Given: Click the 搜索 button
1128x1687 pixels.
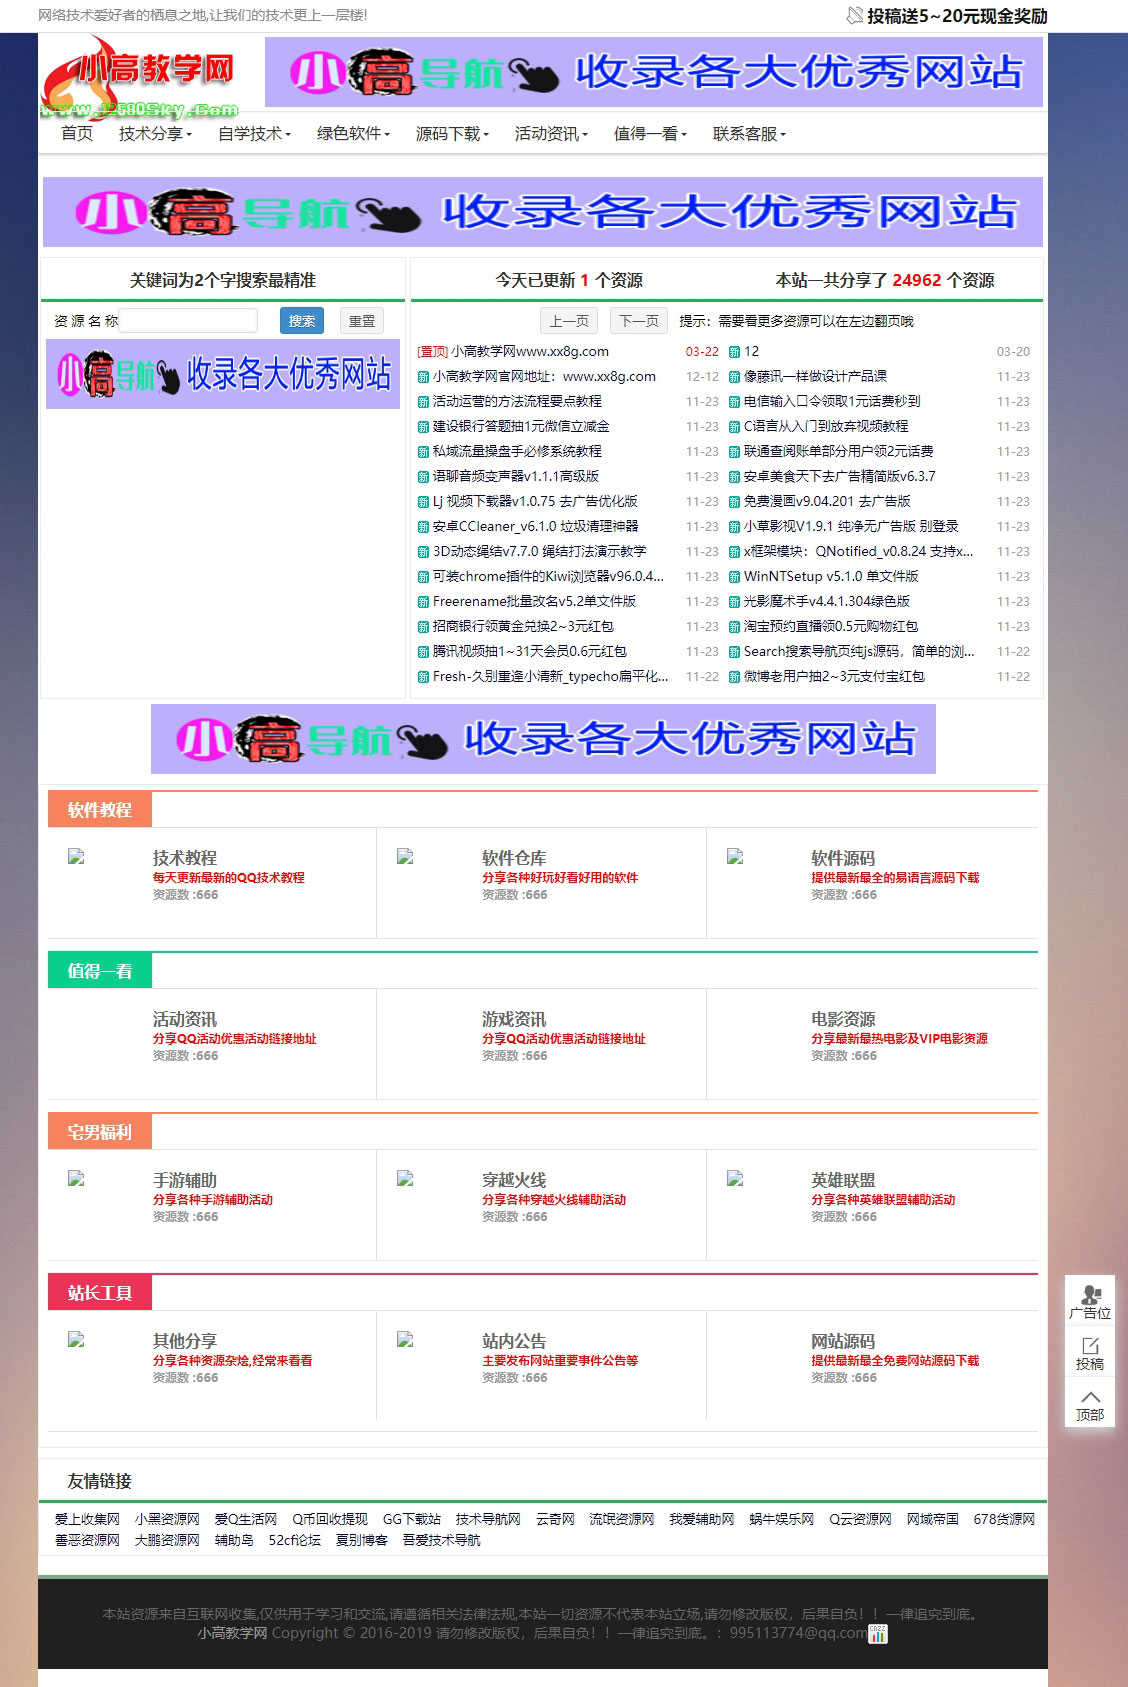Looking at the screenshot, I should click(302, 320).
